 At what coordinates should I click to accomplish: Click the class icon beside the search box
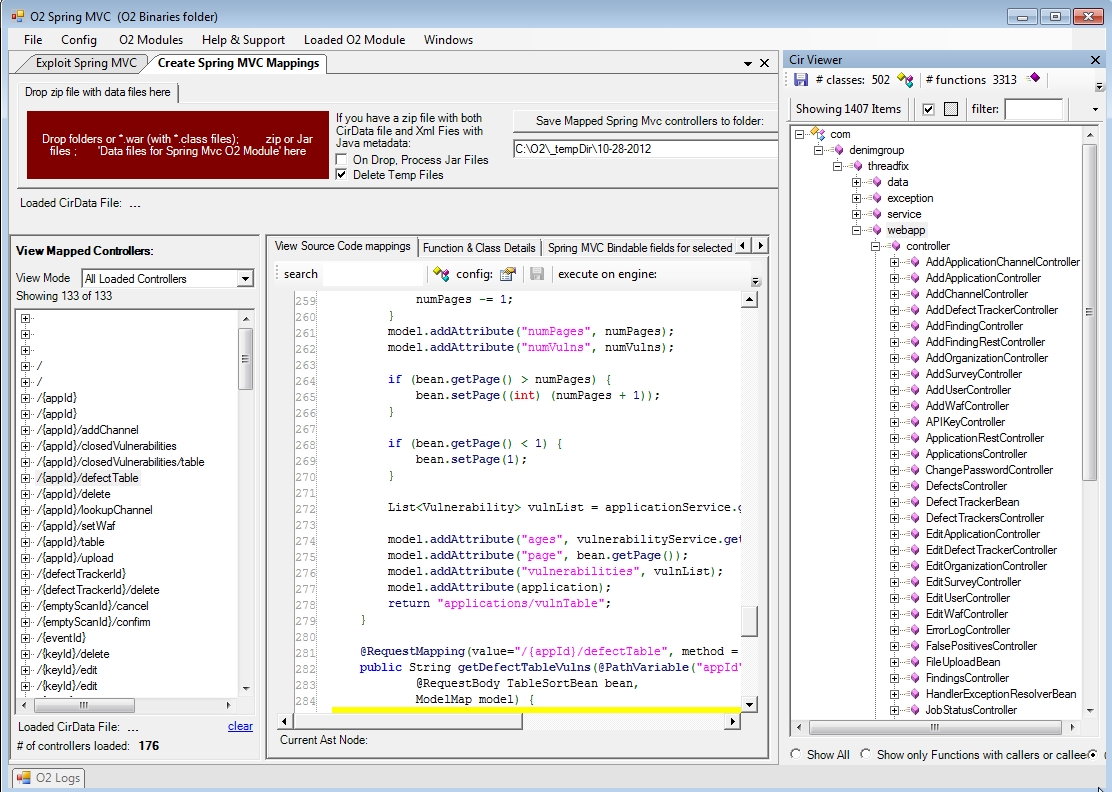440,274
